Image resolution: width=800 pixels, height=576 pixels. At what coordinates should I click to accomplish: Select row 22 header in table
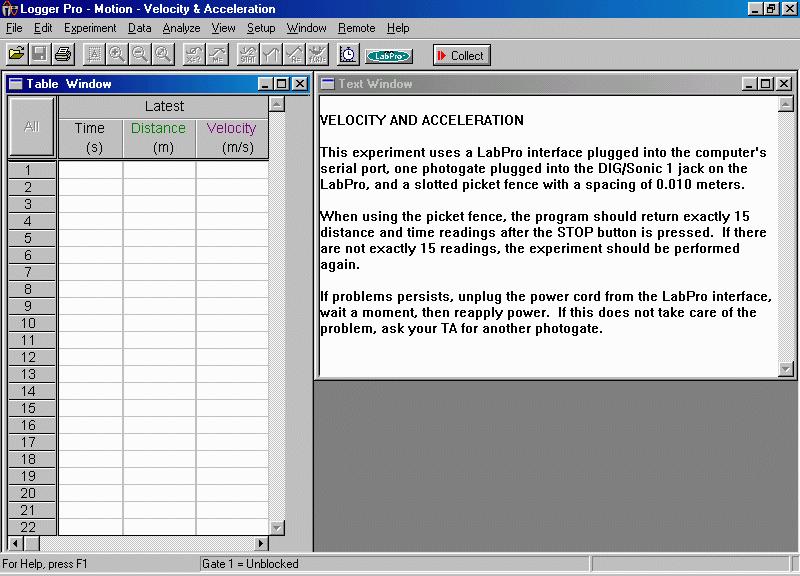[32, 527]
